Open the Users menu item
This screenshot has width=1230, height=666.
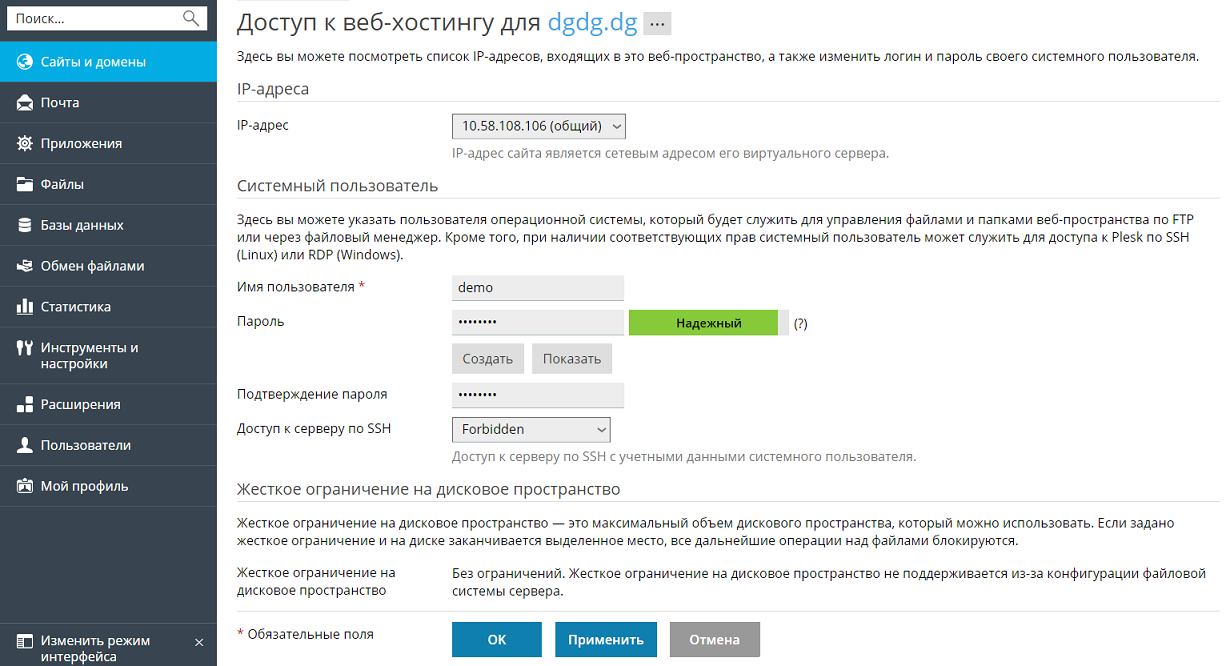(86, 446)
